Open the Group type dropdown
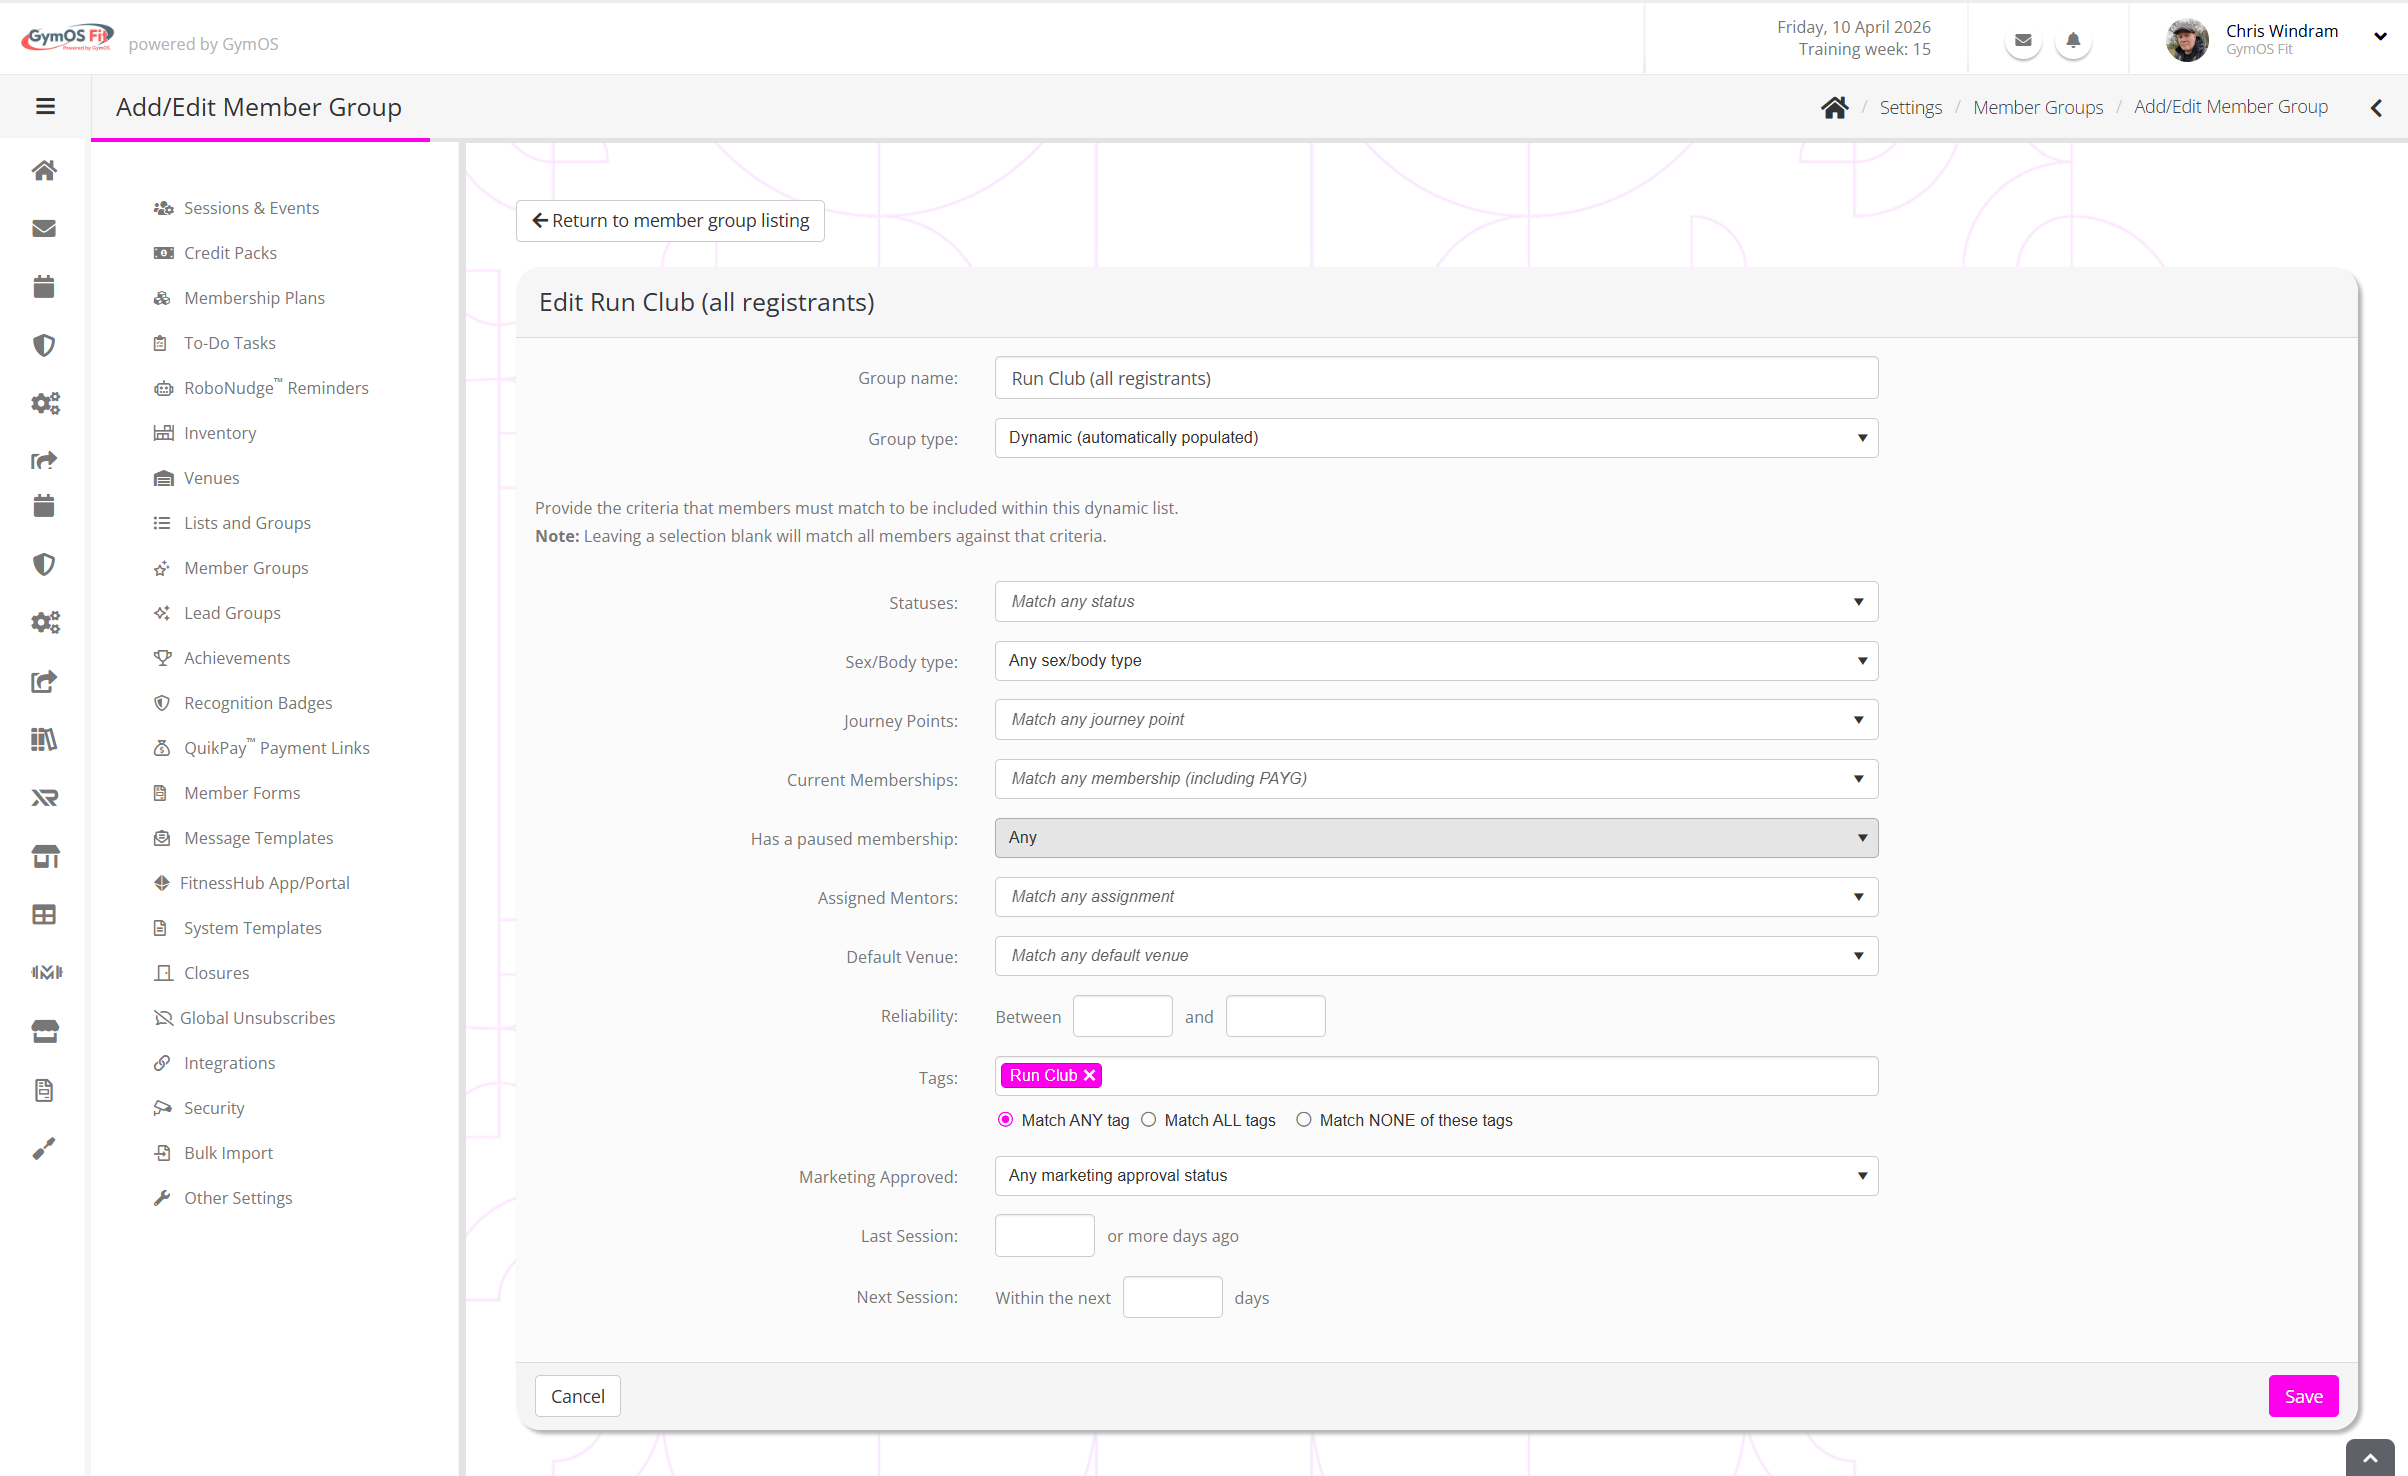2408x1476 pixels. click(1436, 438)
